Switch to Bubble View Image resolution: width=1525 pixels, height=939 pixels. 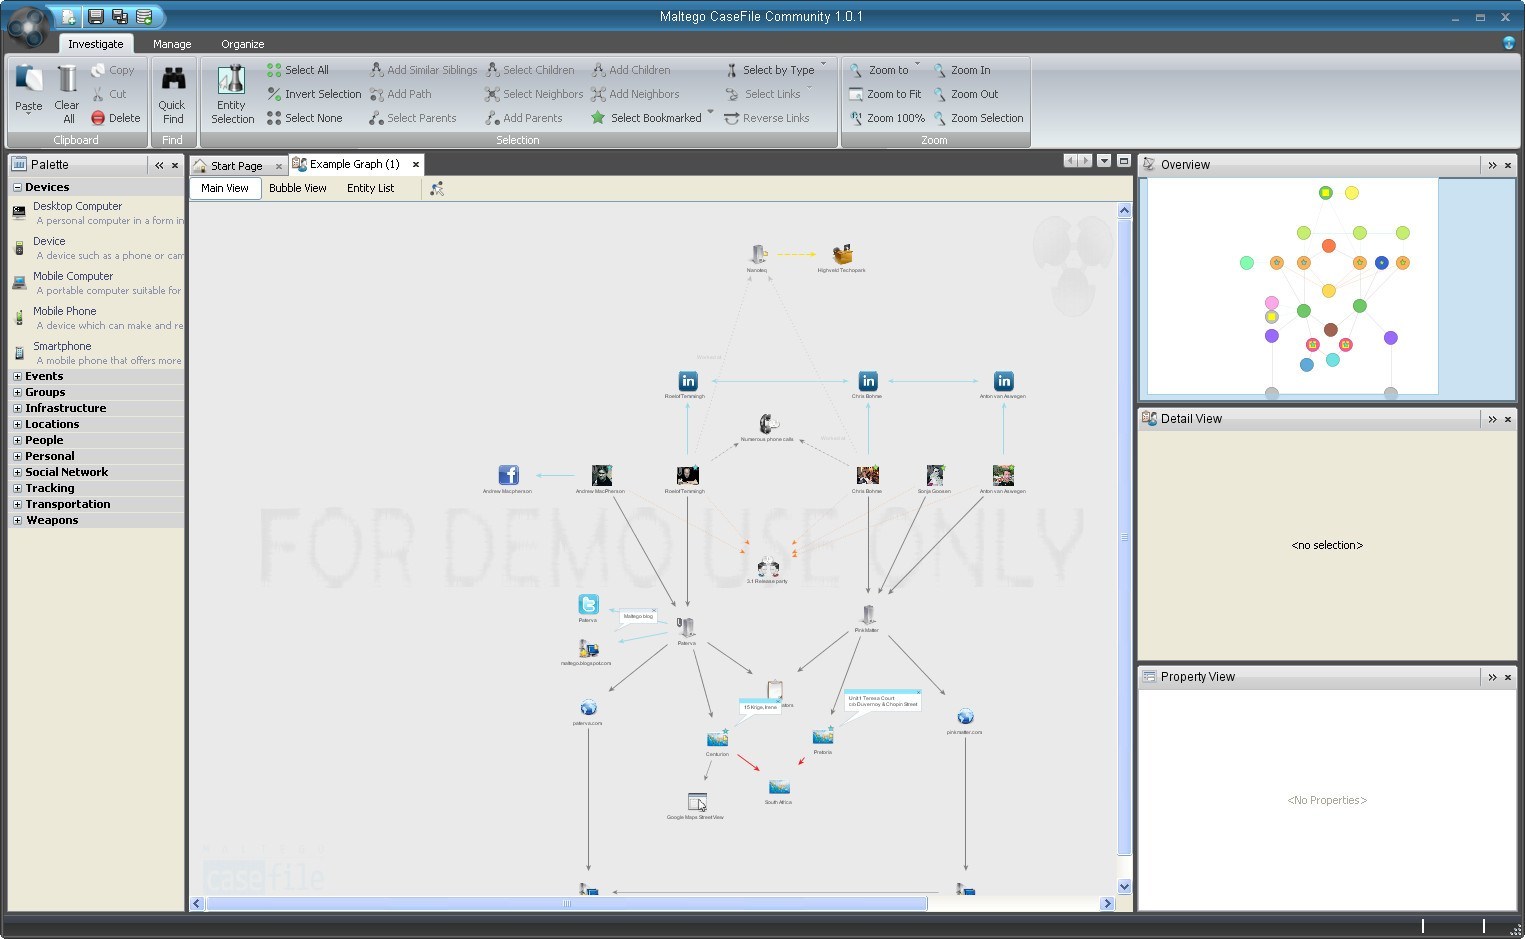coord(298,188)
